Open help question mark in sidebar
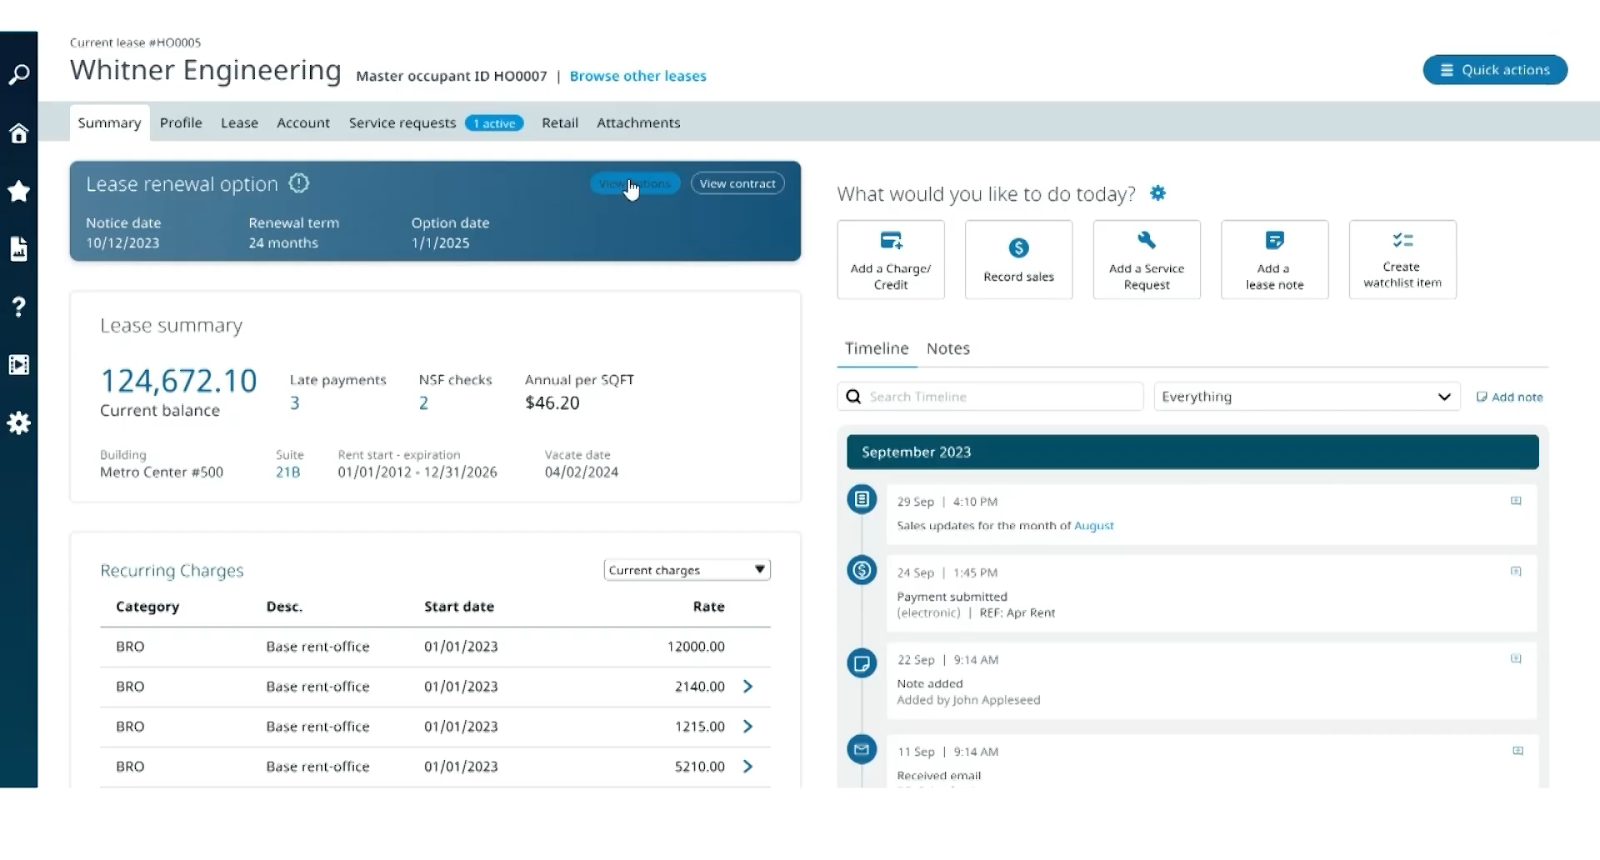1600x860 pixels. point(19,307)
